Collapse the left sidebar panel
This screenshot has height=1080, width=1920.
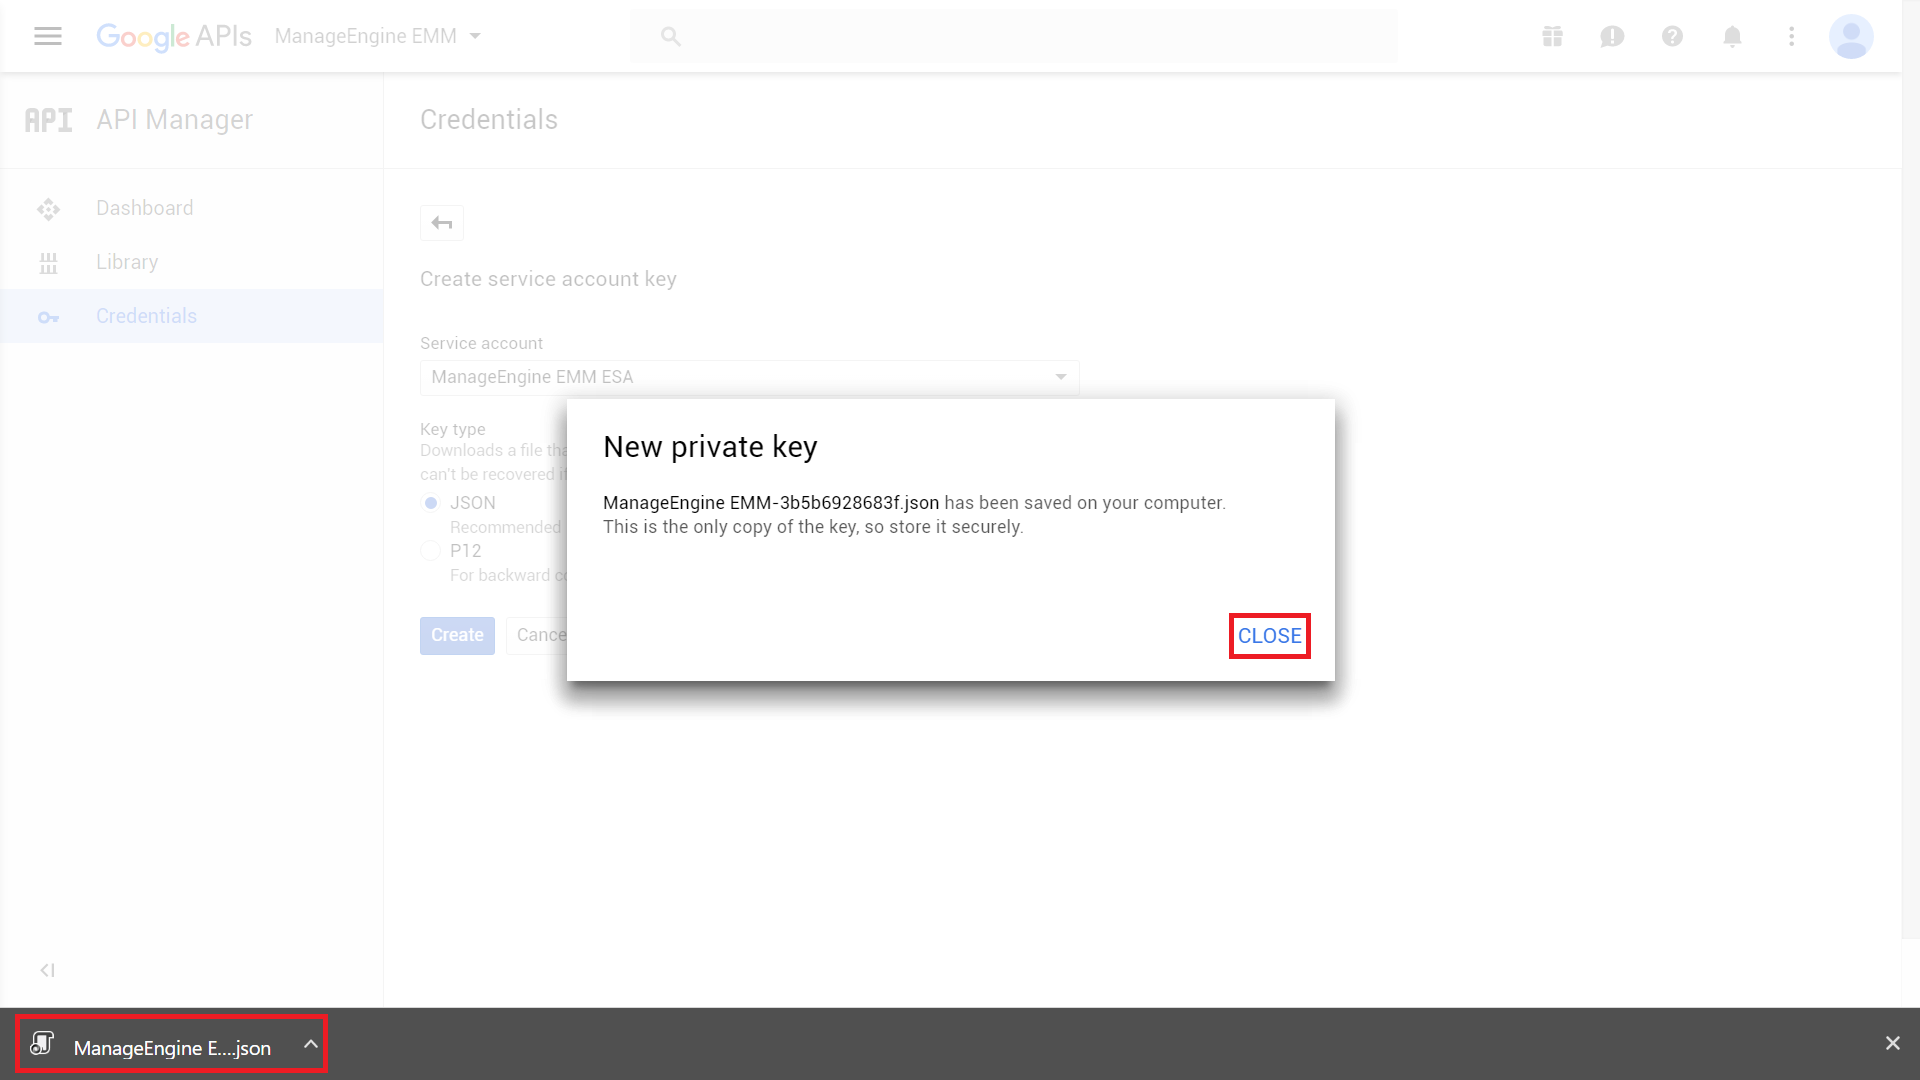click(47, 970)
